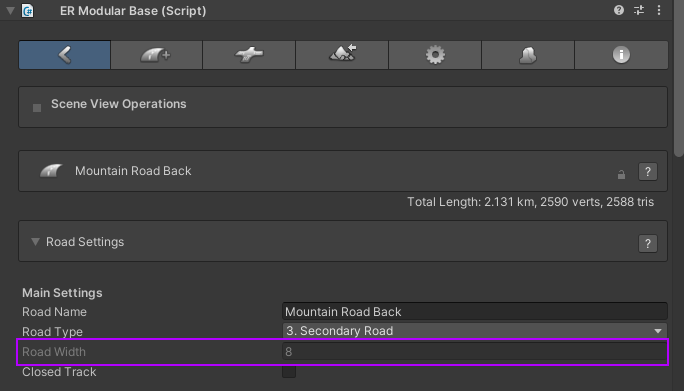Toggle the lock icon on the road header
The image size is (684, 391).
pos(621,175)
